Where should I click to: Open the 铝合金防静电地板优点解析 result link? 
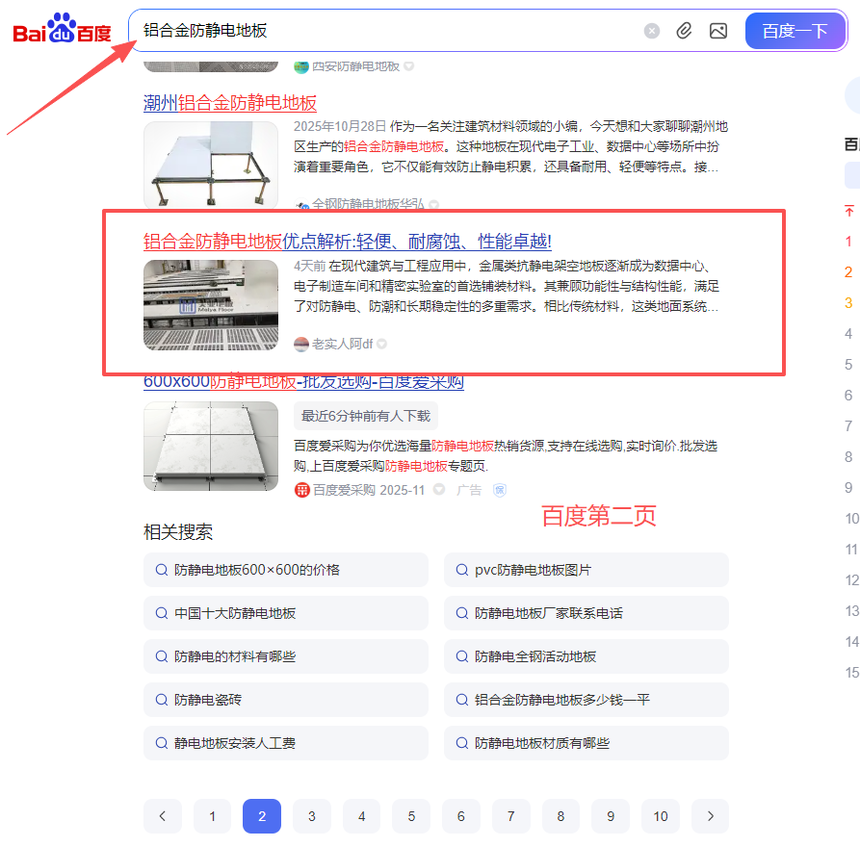coord(347,241)
